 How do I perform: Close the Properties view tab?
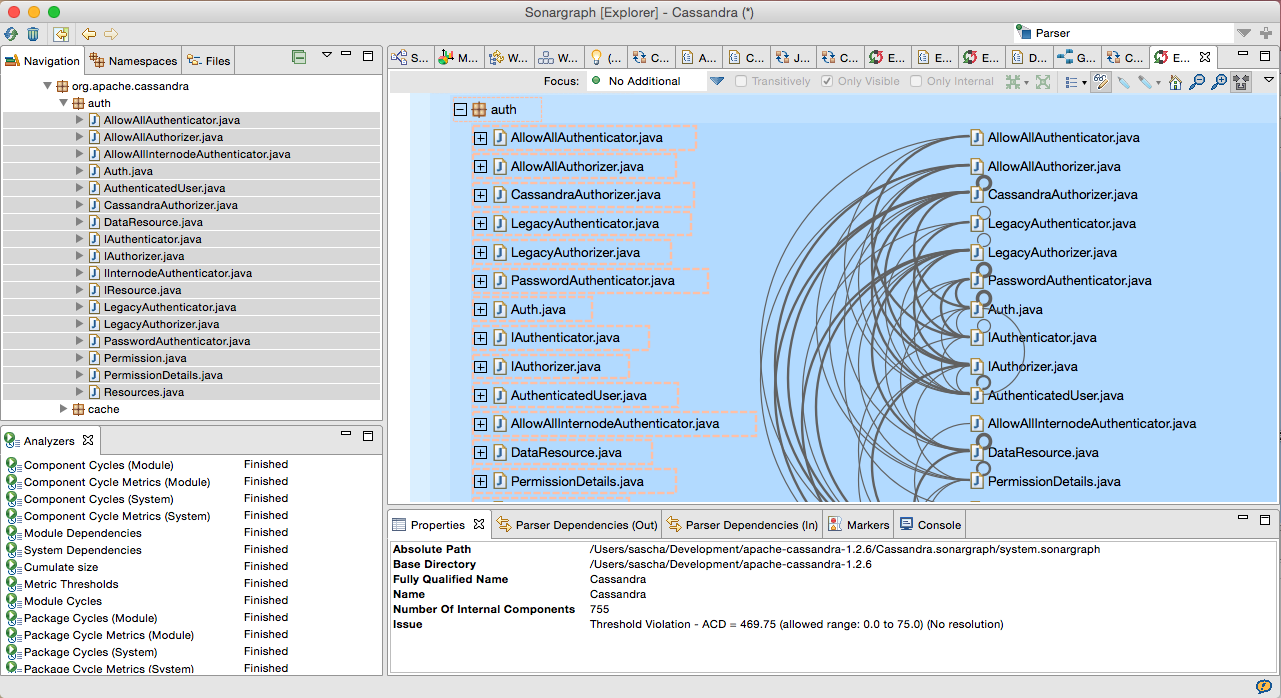click(x=479, y=524)
